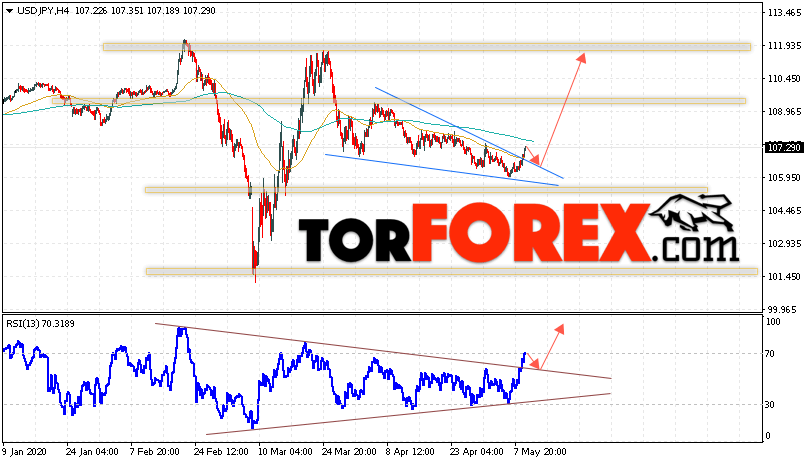The image size is (808, 463).
Task: Open the USDJPY,H4 chart menu triangle
Action: pos(9,10)
